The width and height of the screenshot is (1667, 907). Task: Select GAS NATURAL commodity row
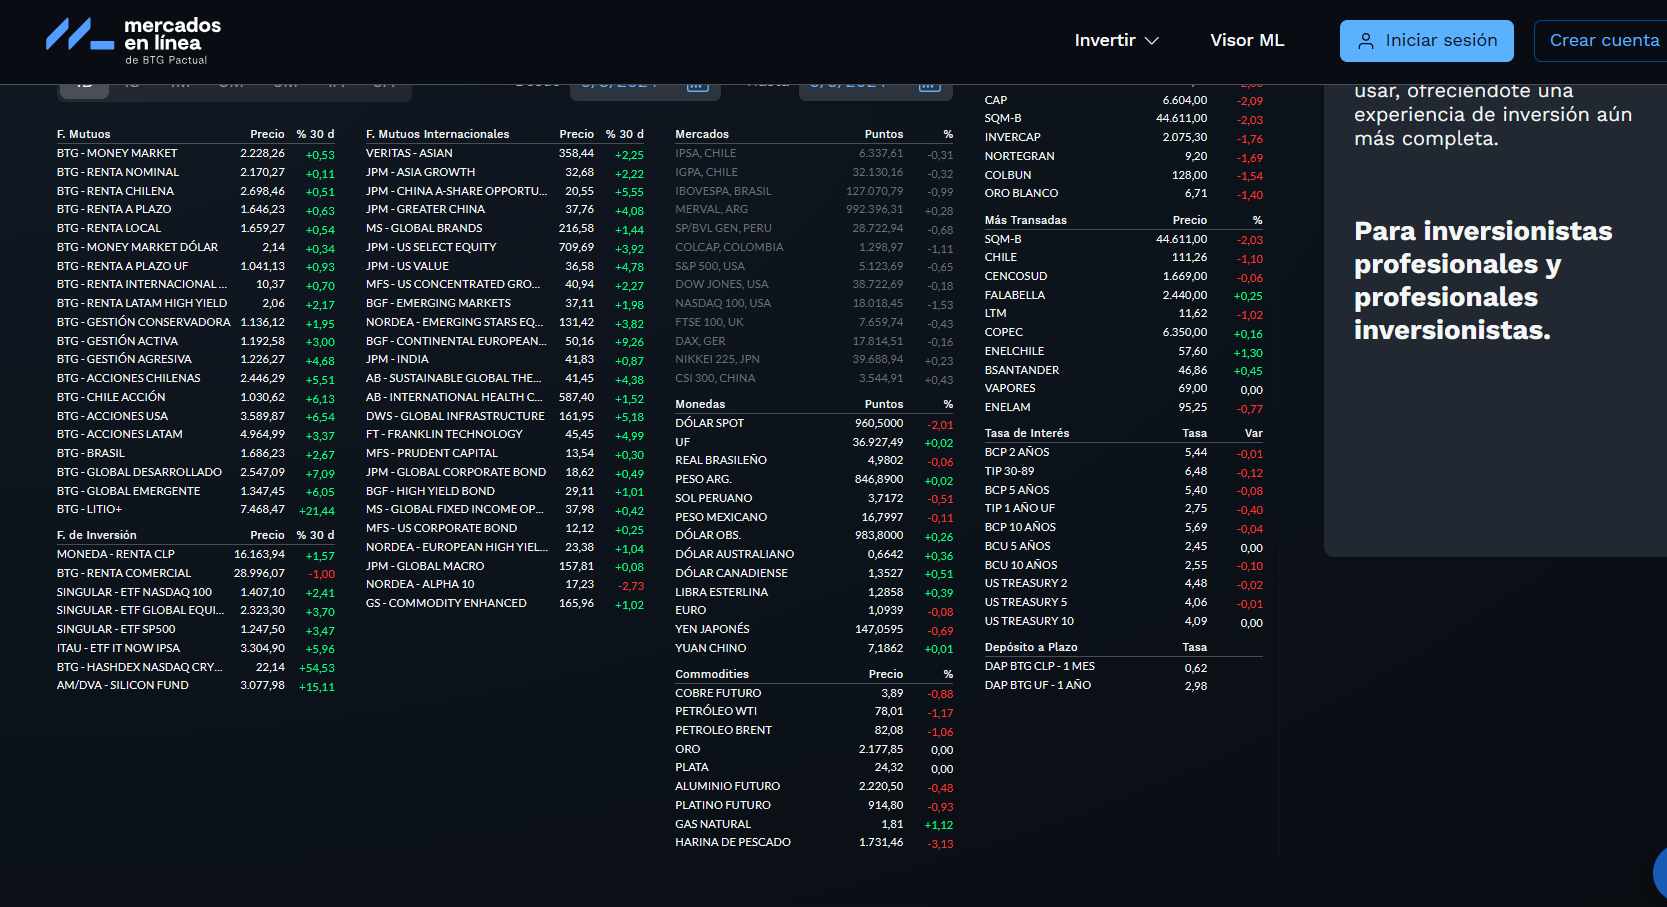pyautogui.click(x=814, y=824)
